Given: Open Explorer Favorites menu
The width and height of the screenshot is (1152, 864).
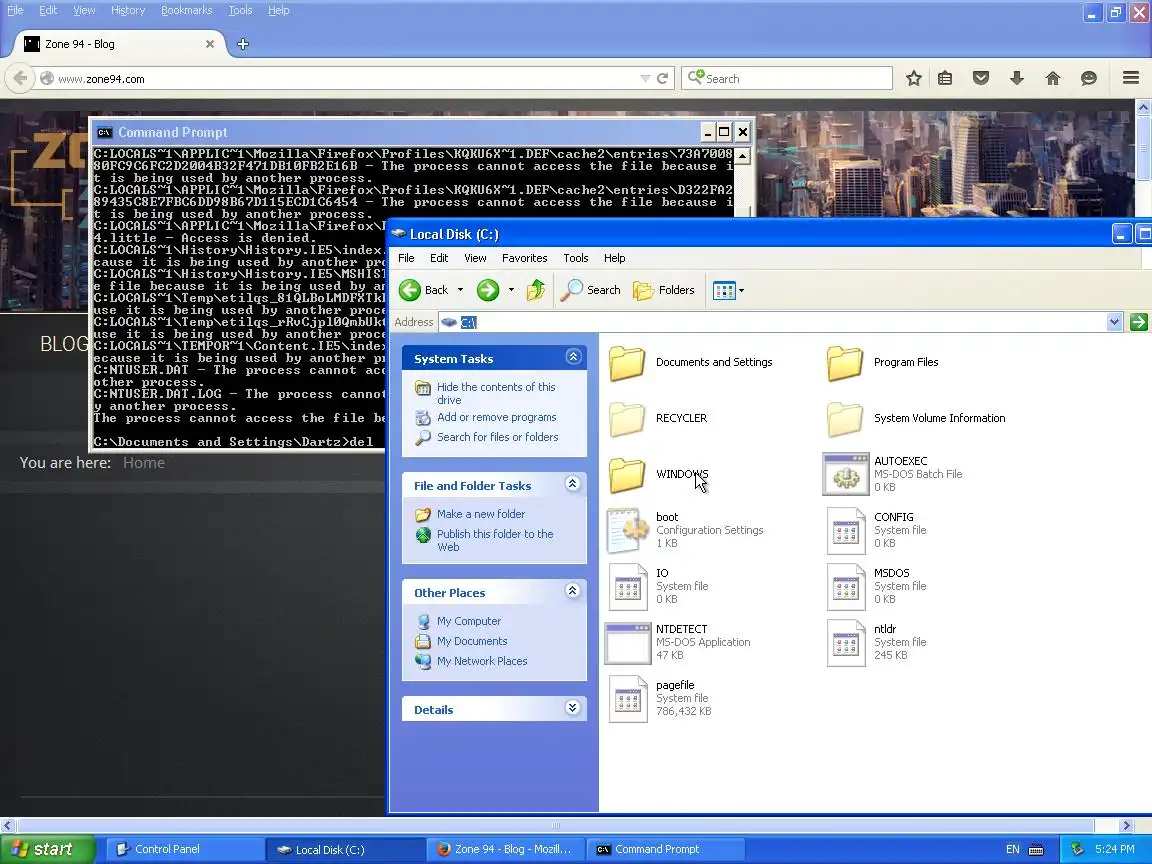Looking at the screenshot, I should 525,258.
